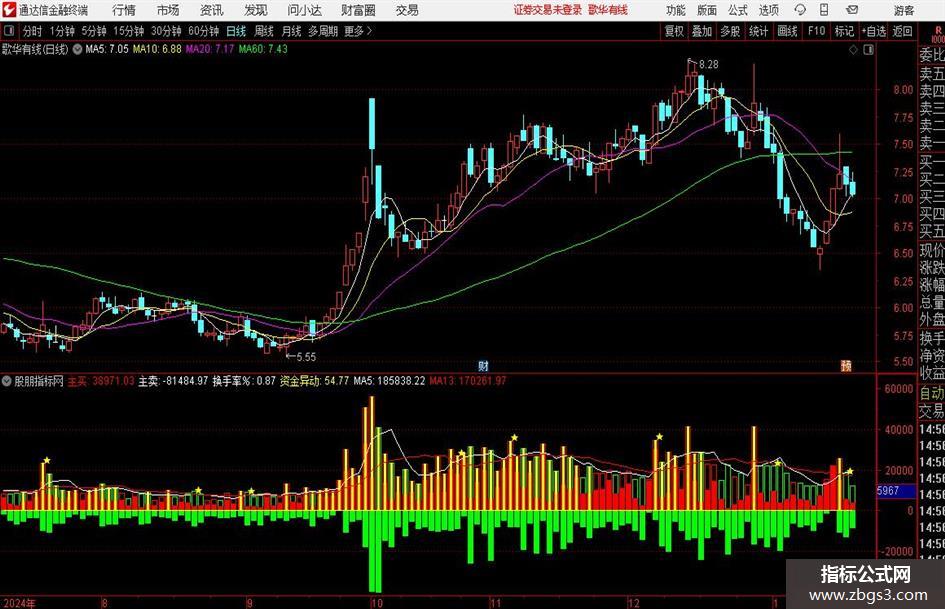Viewport: 945px width, 609px height.
Task: Click the 统计 statistics toolbar button
Action: tap(758, 31)
